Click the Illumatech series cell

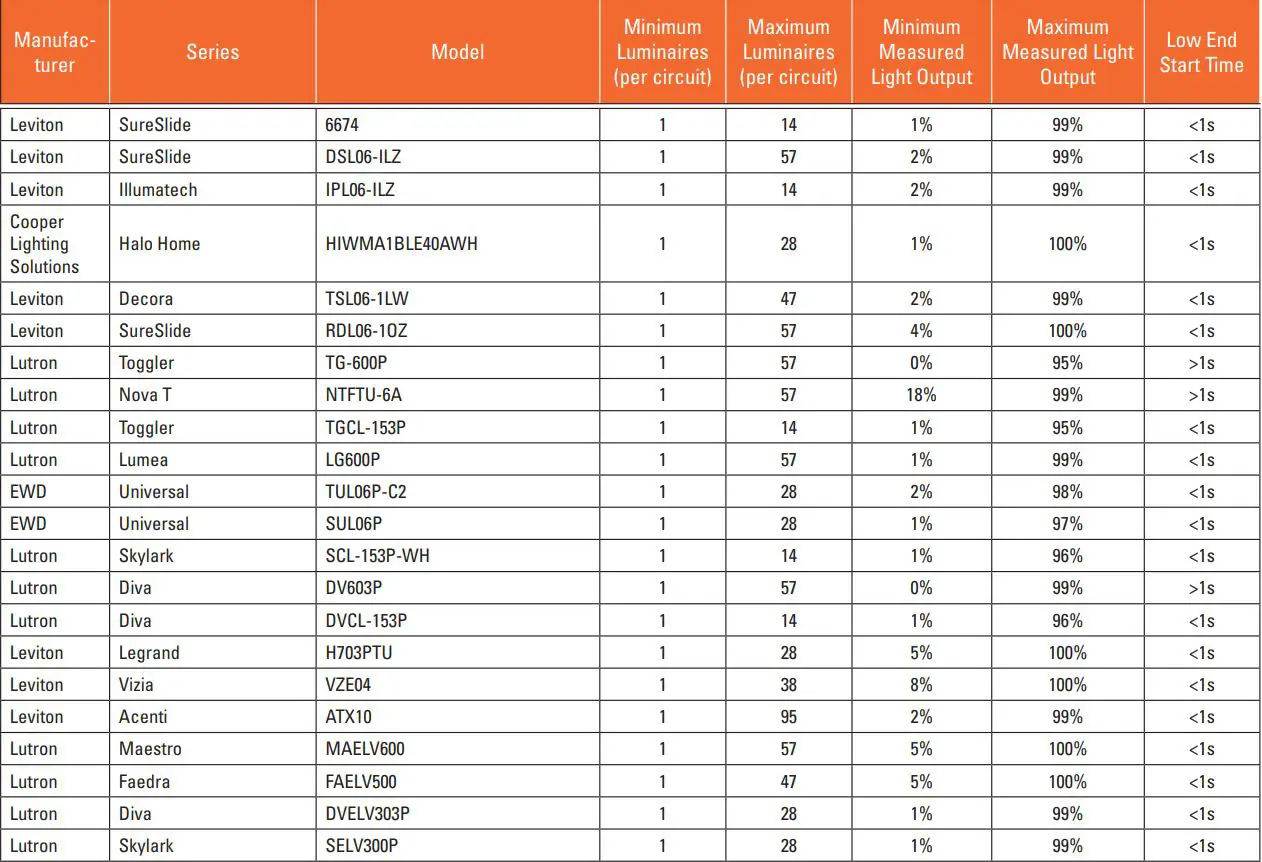click(x=158, y=190)
